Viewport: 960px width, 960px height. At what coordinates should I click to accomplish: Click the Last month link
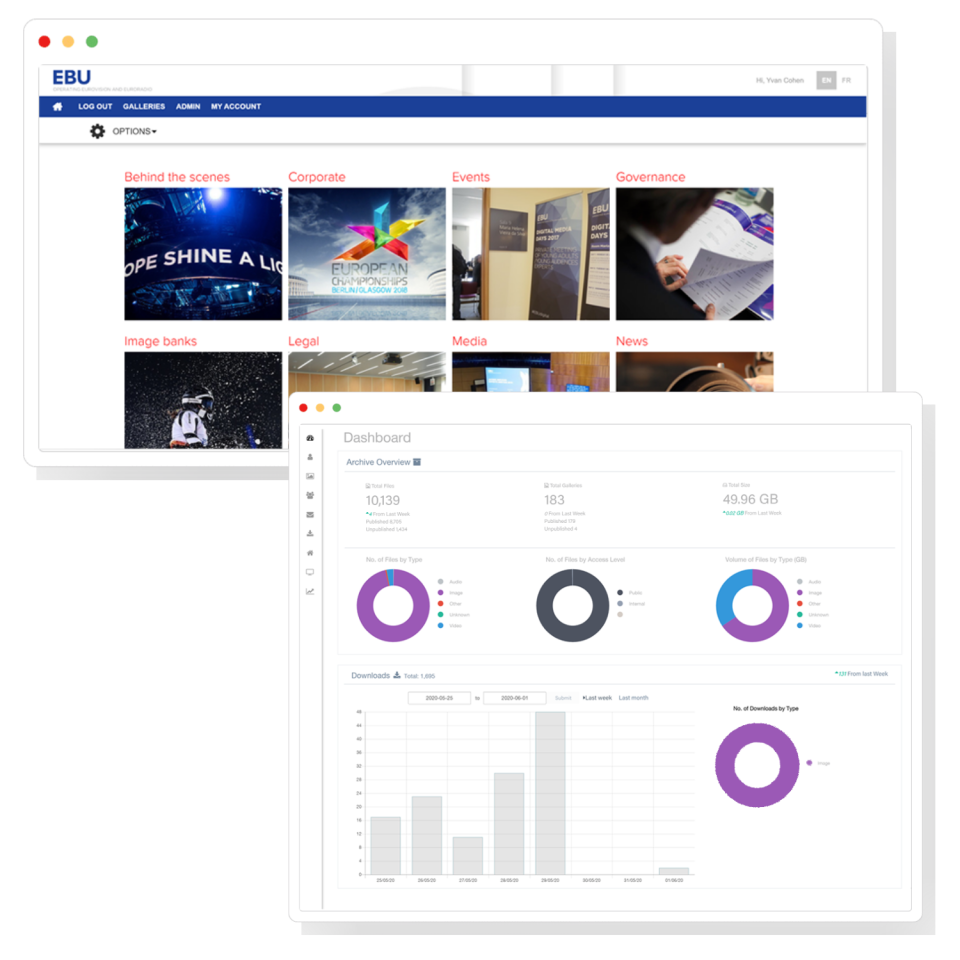(x=633, y=697)
